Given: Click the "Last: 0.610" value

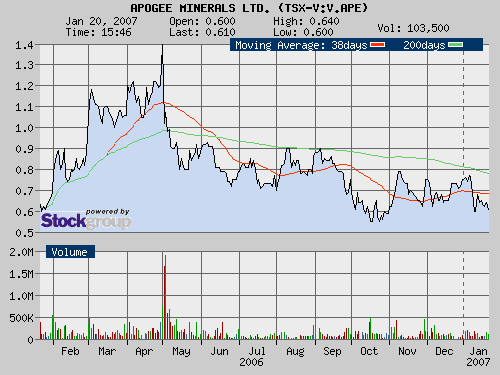Looking at the screenshot, I should [202, 32].
